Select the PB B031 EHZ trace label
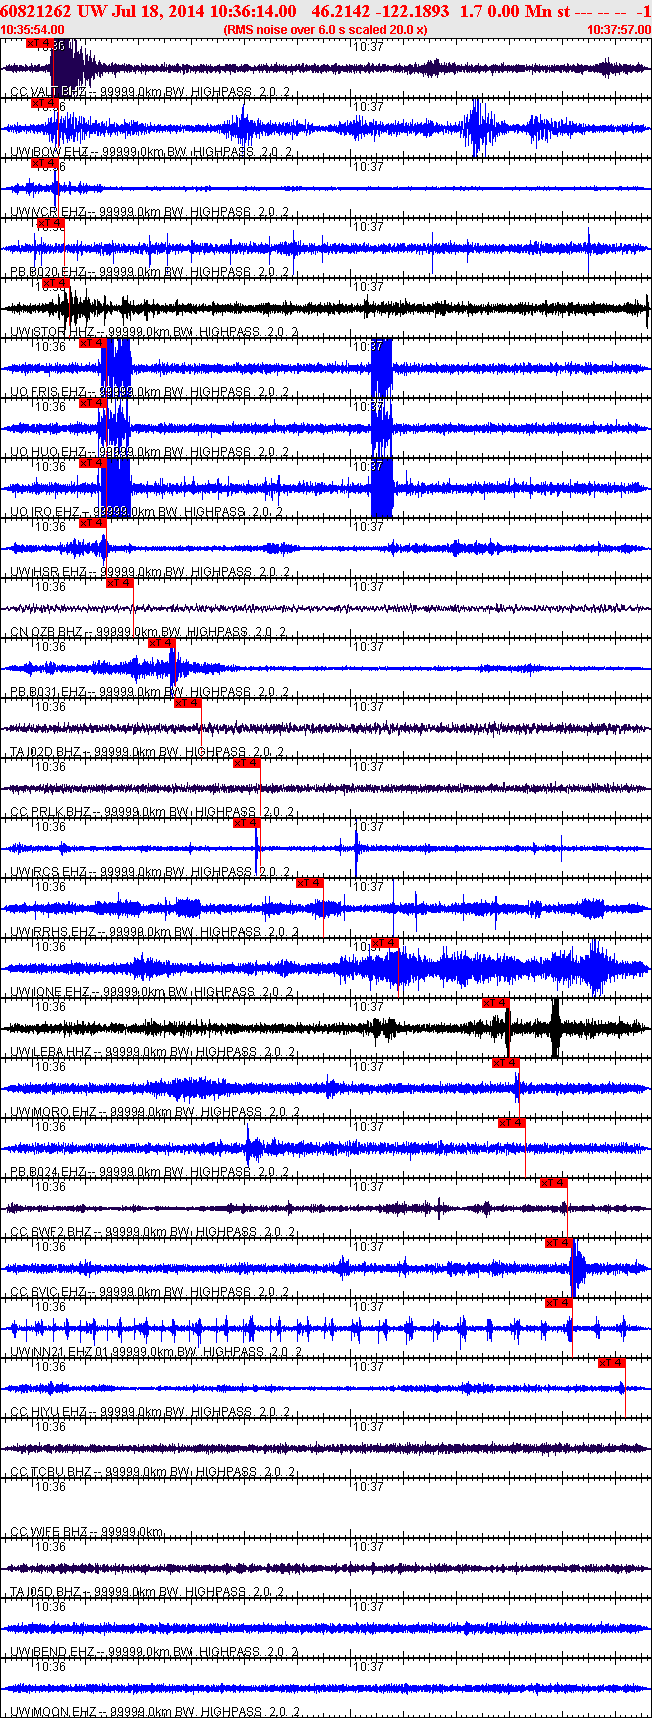Screen dimensions: 652x1718 tap(149, 692)
